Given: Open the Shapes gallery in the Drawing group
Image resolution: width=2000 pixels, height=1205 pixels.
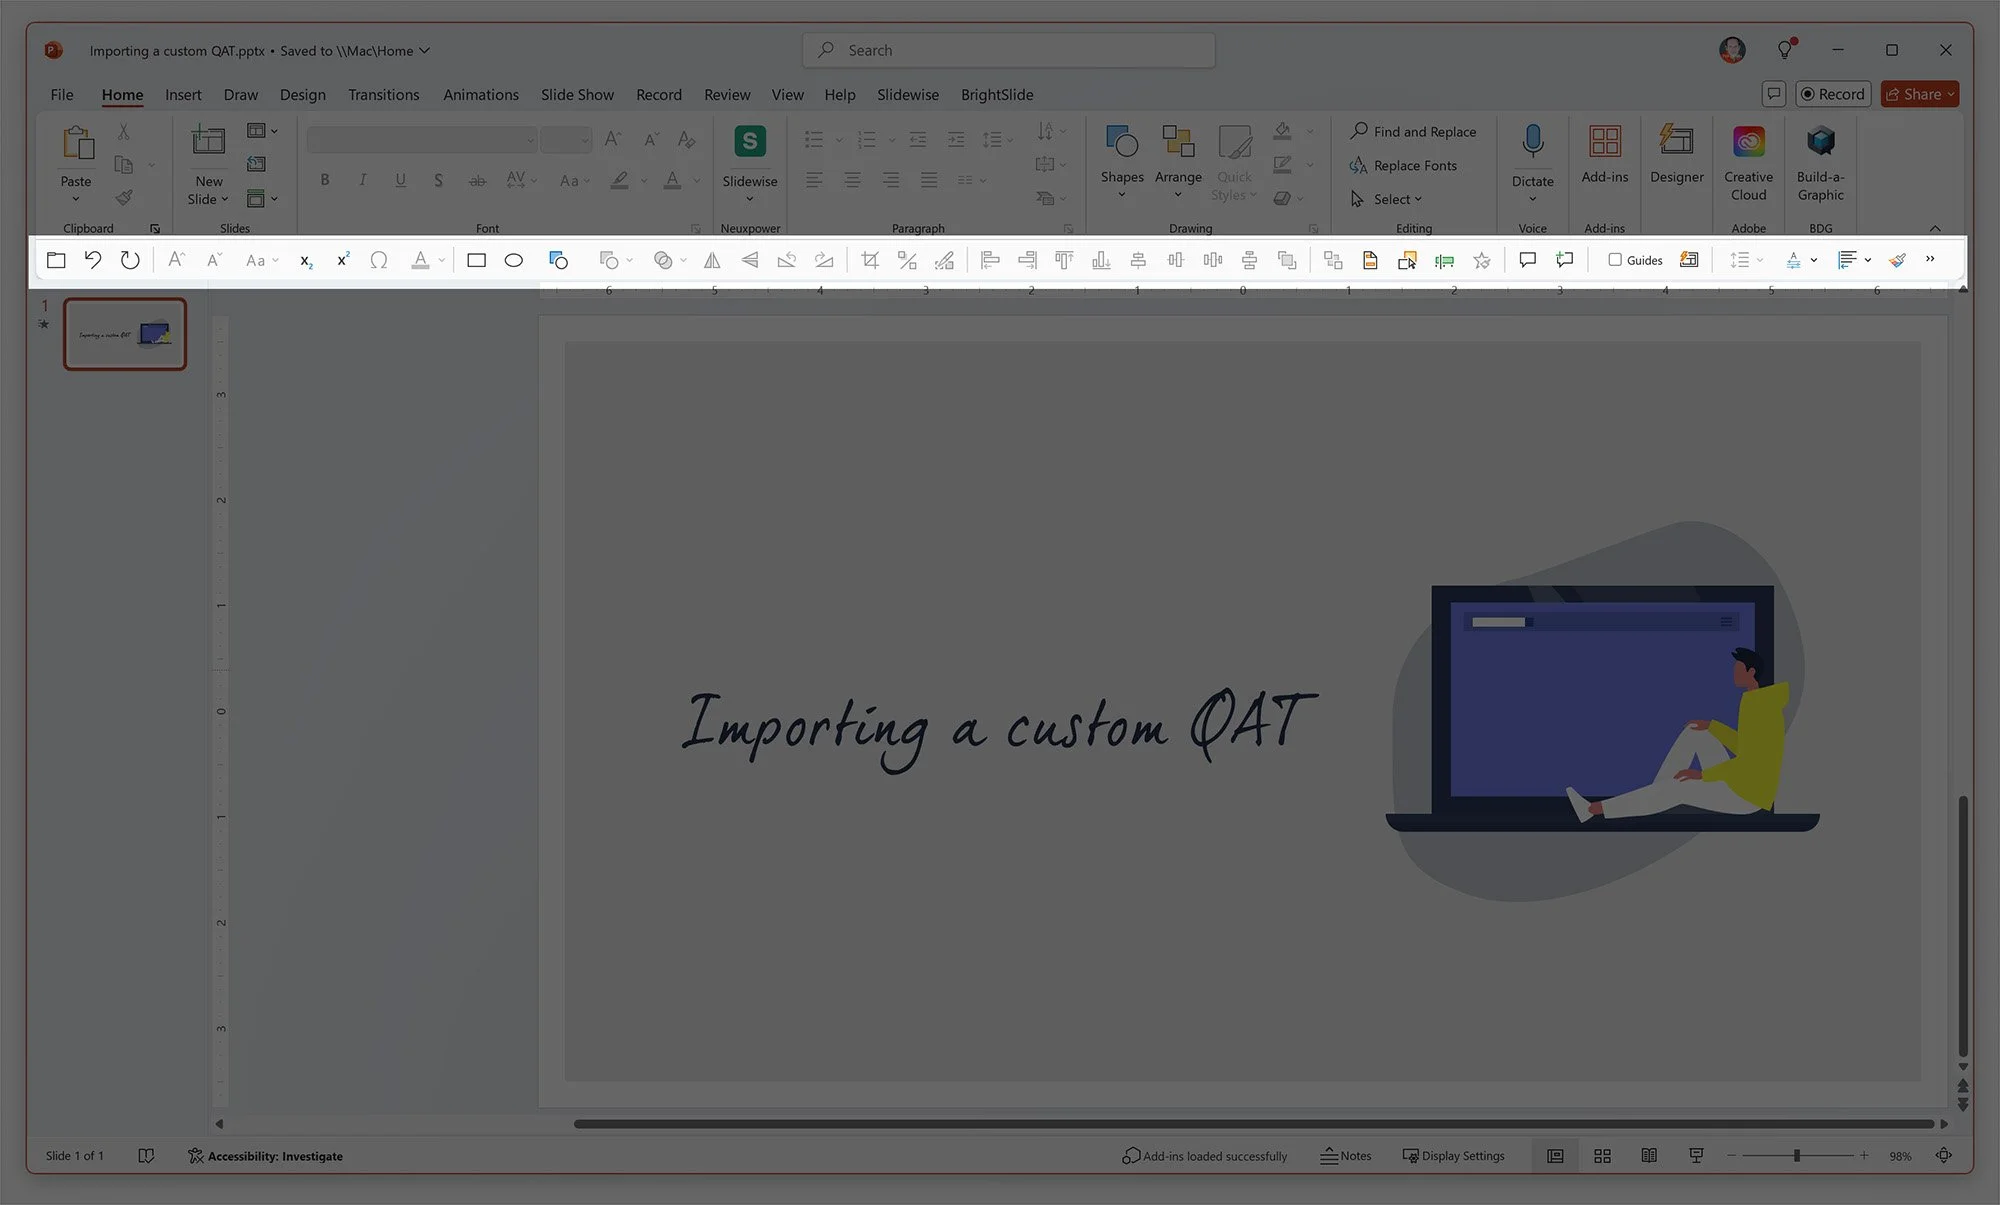Looking at the screenshot, I should tap(1122, 160).
